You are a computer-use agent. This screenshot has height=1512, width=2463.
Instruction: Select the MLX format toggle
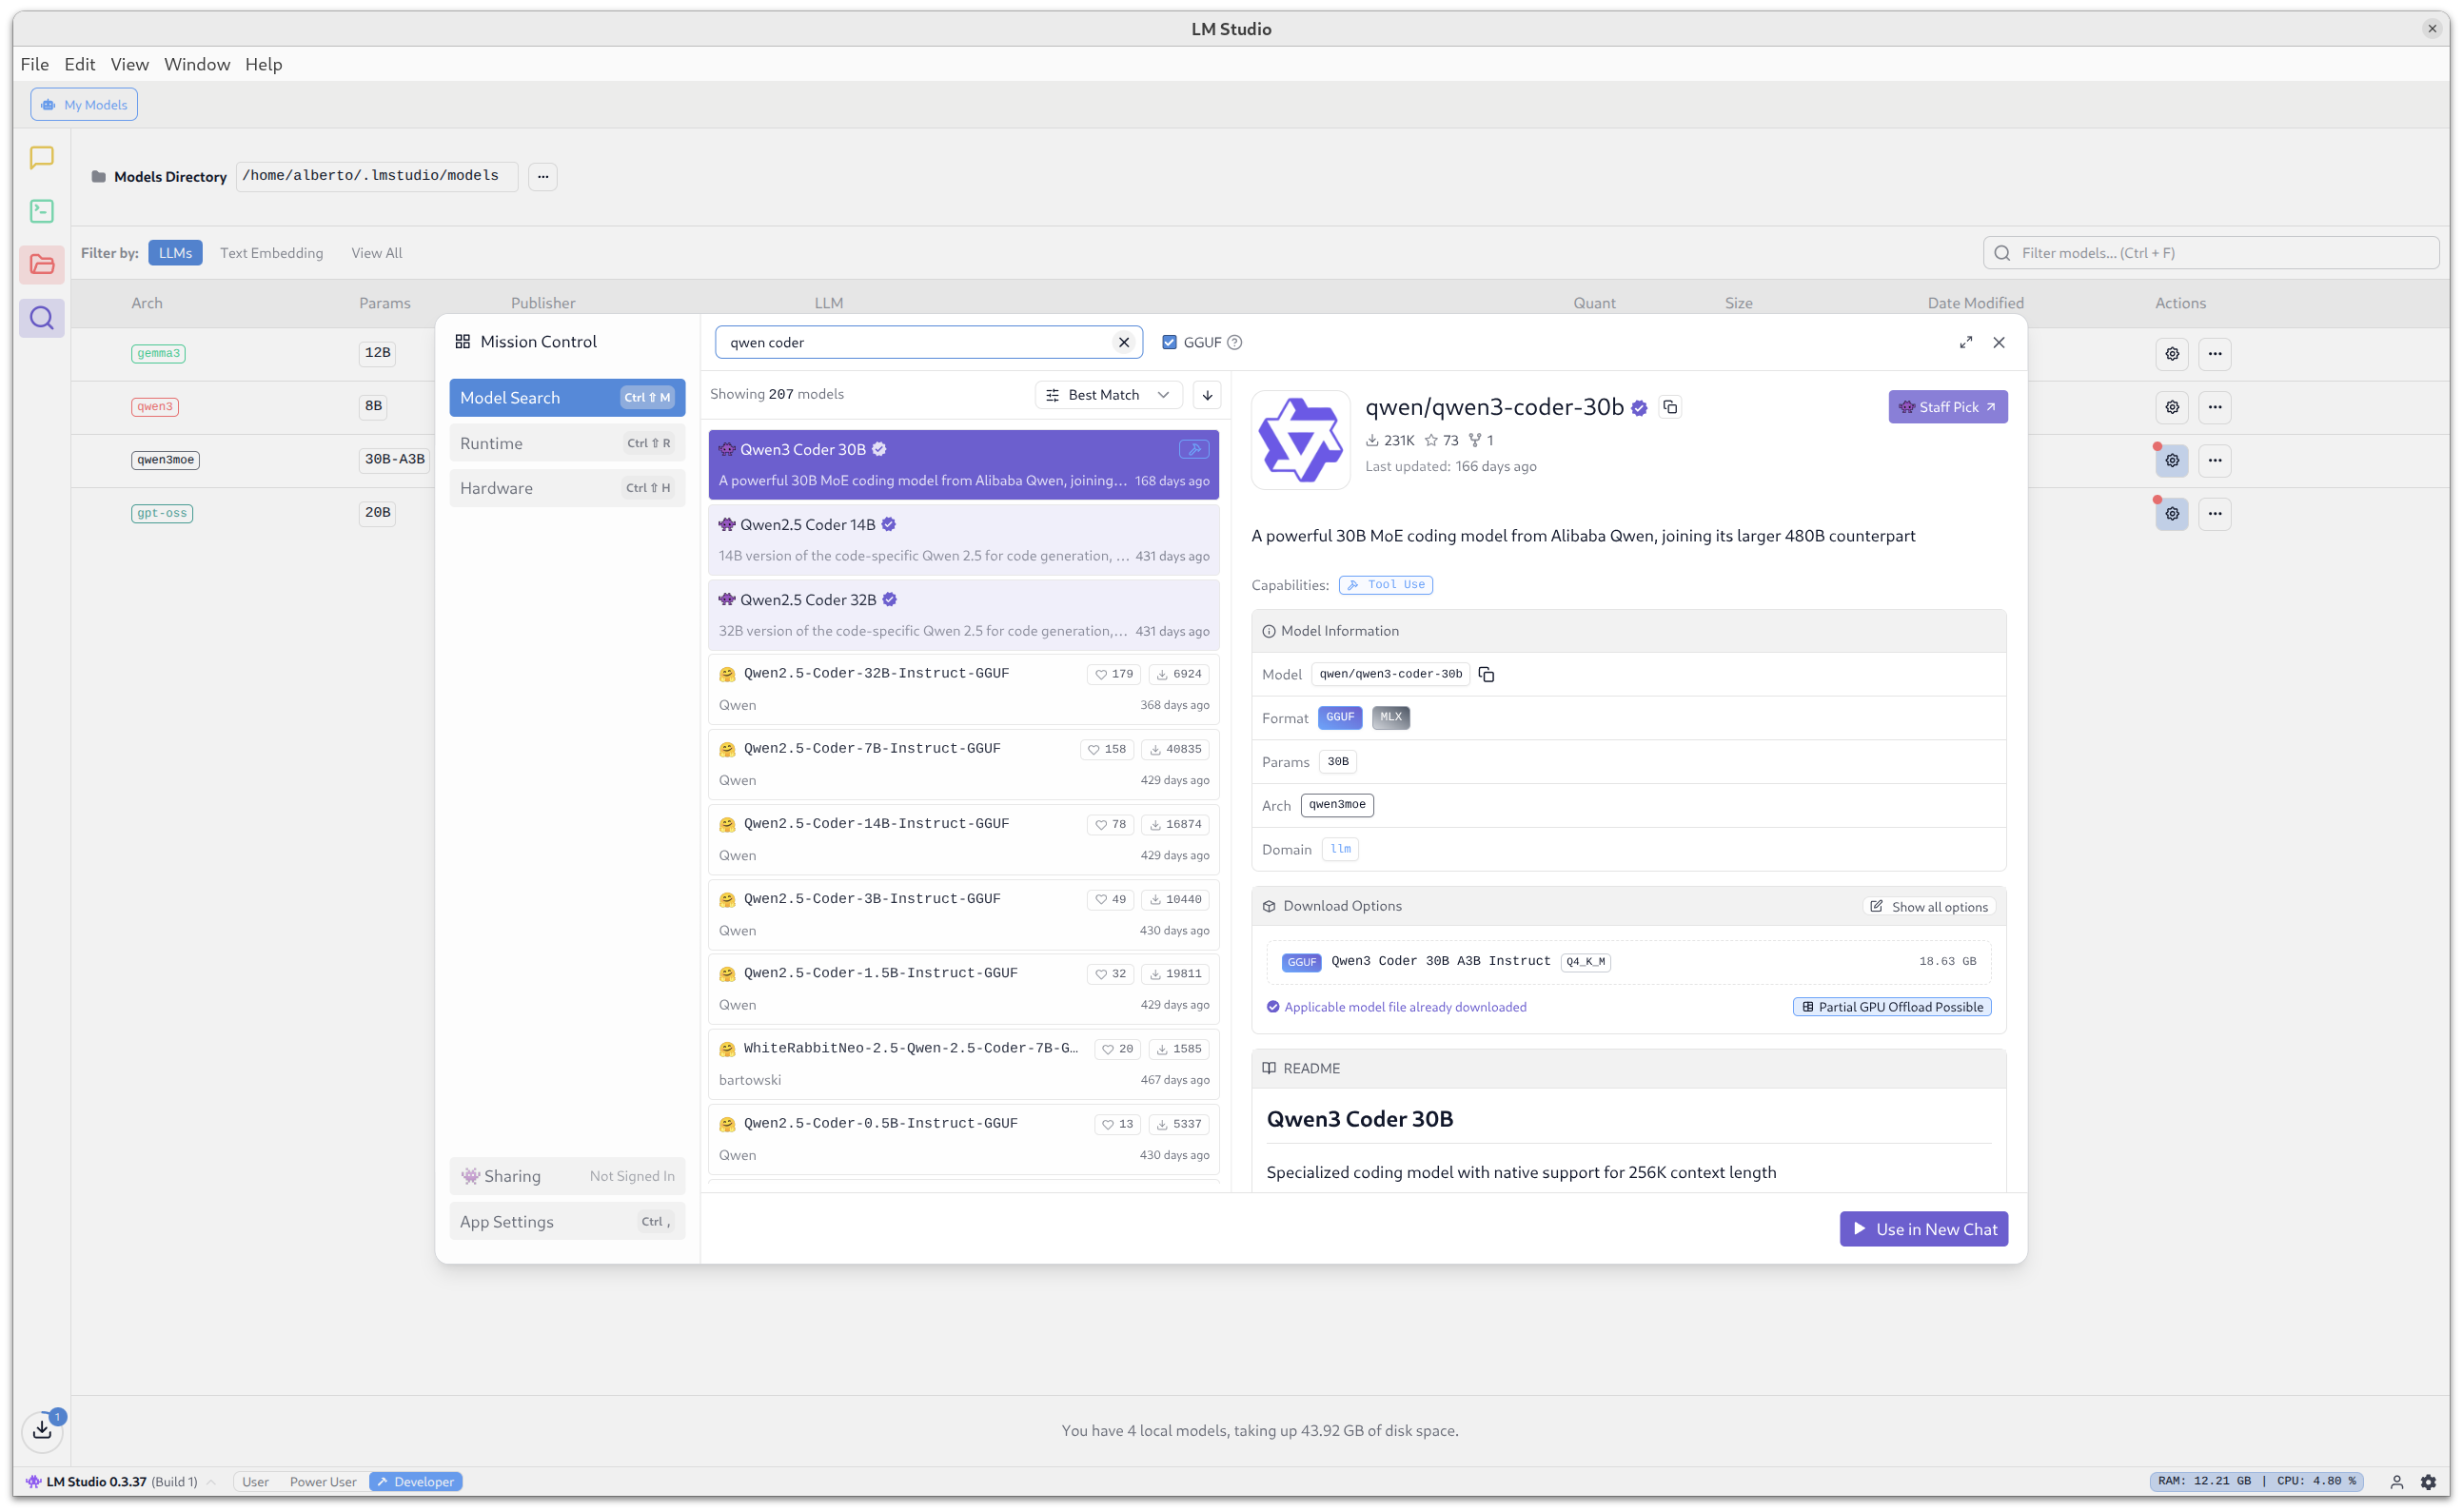1390,718
